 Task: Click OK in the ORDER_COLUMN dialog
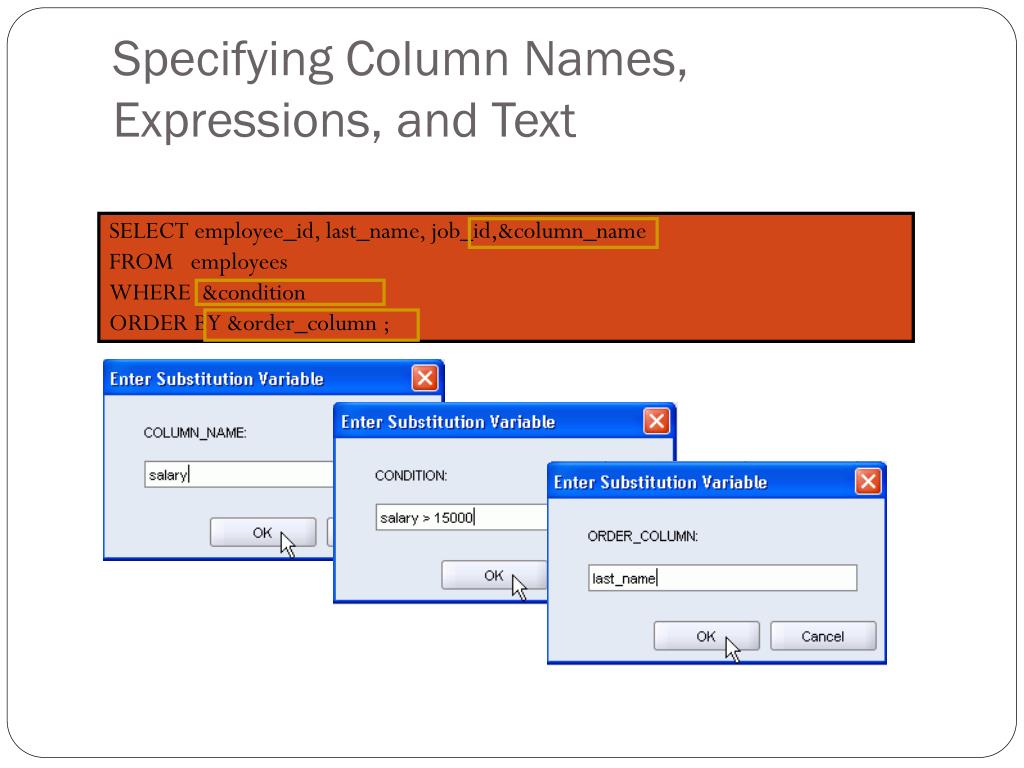tap(706, 636)
